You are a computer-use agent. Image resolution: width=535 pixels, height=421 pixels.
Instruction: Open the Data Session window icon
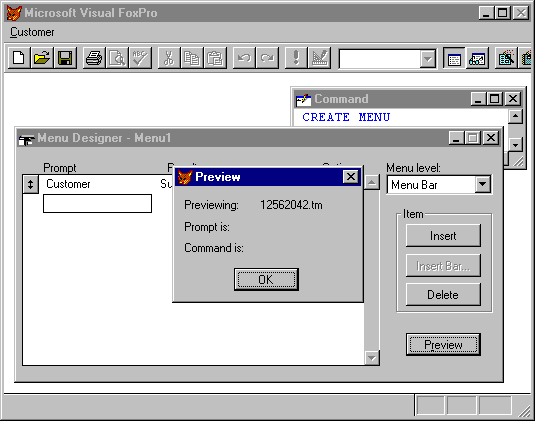477,58
